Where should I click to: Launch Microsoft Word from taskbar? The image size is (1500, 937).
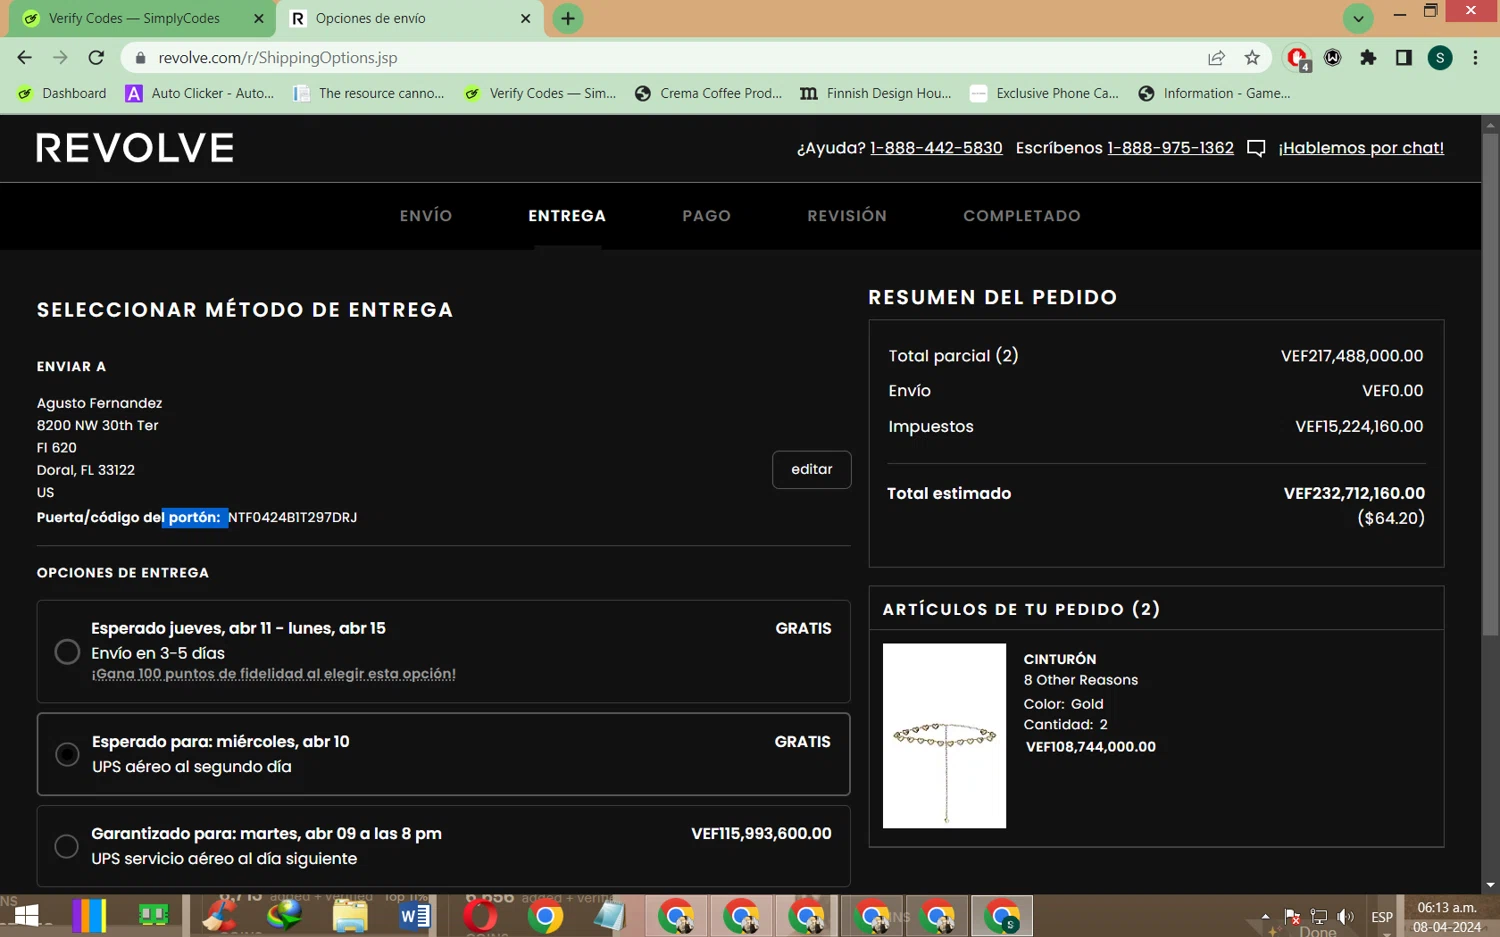point(414,915)
